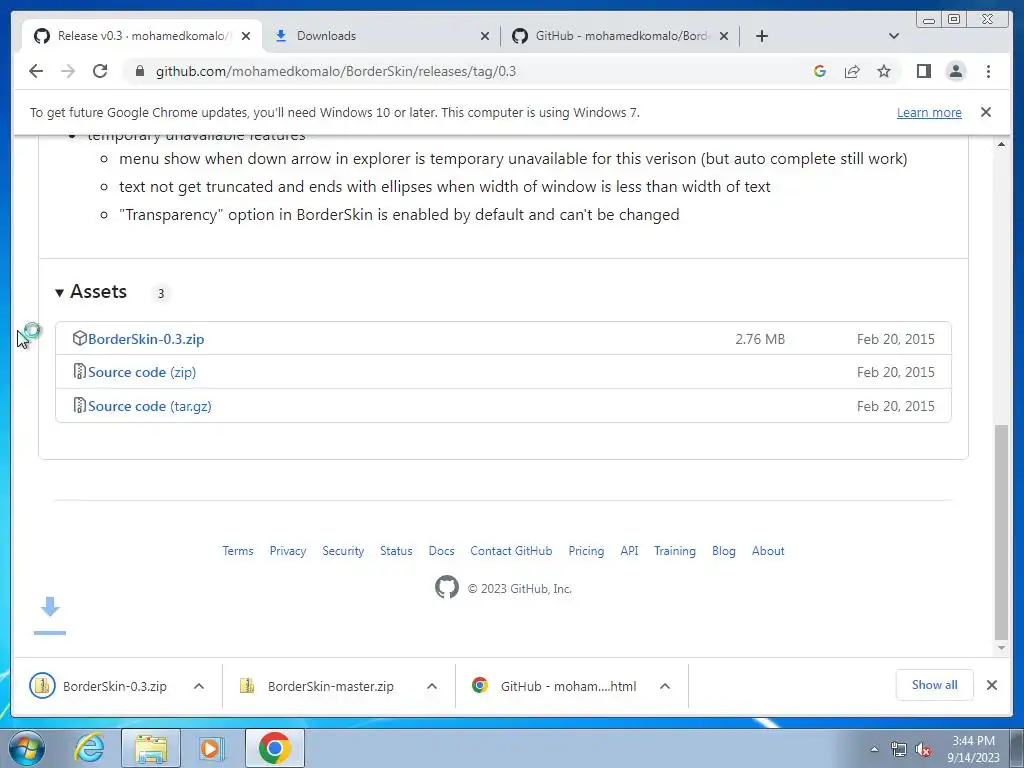This screenshot has width=1024, height=768.
Task: Open Windows Media Player from taskbar
Action: [212, 748]
